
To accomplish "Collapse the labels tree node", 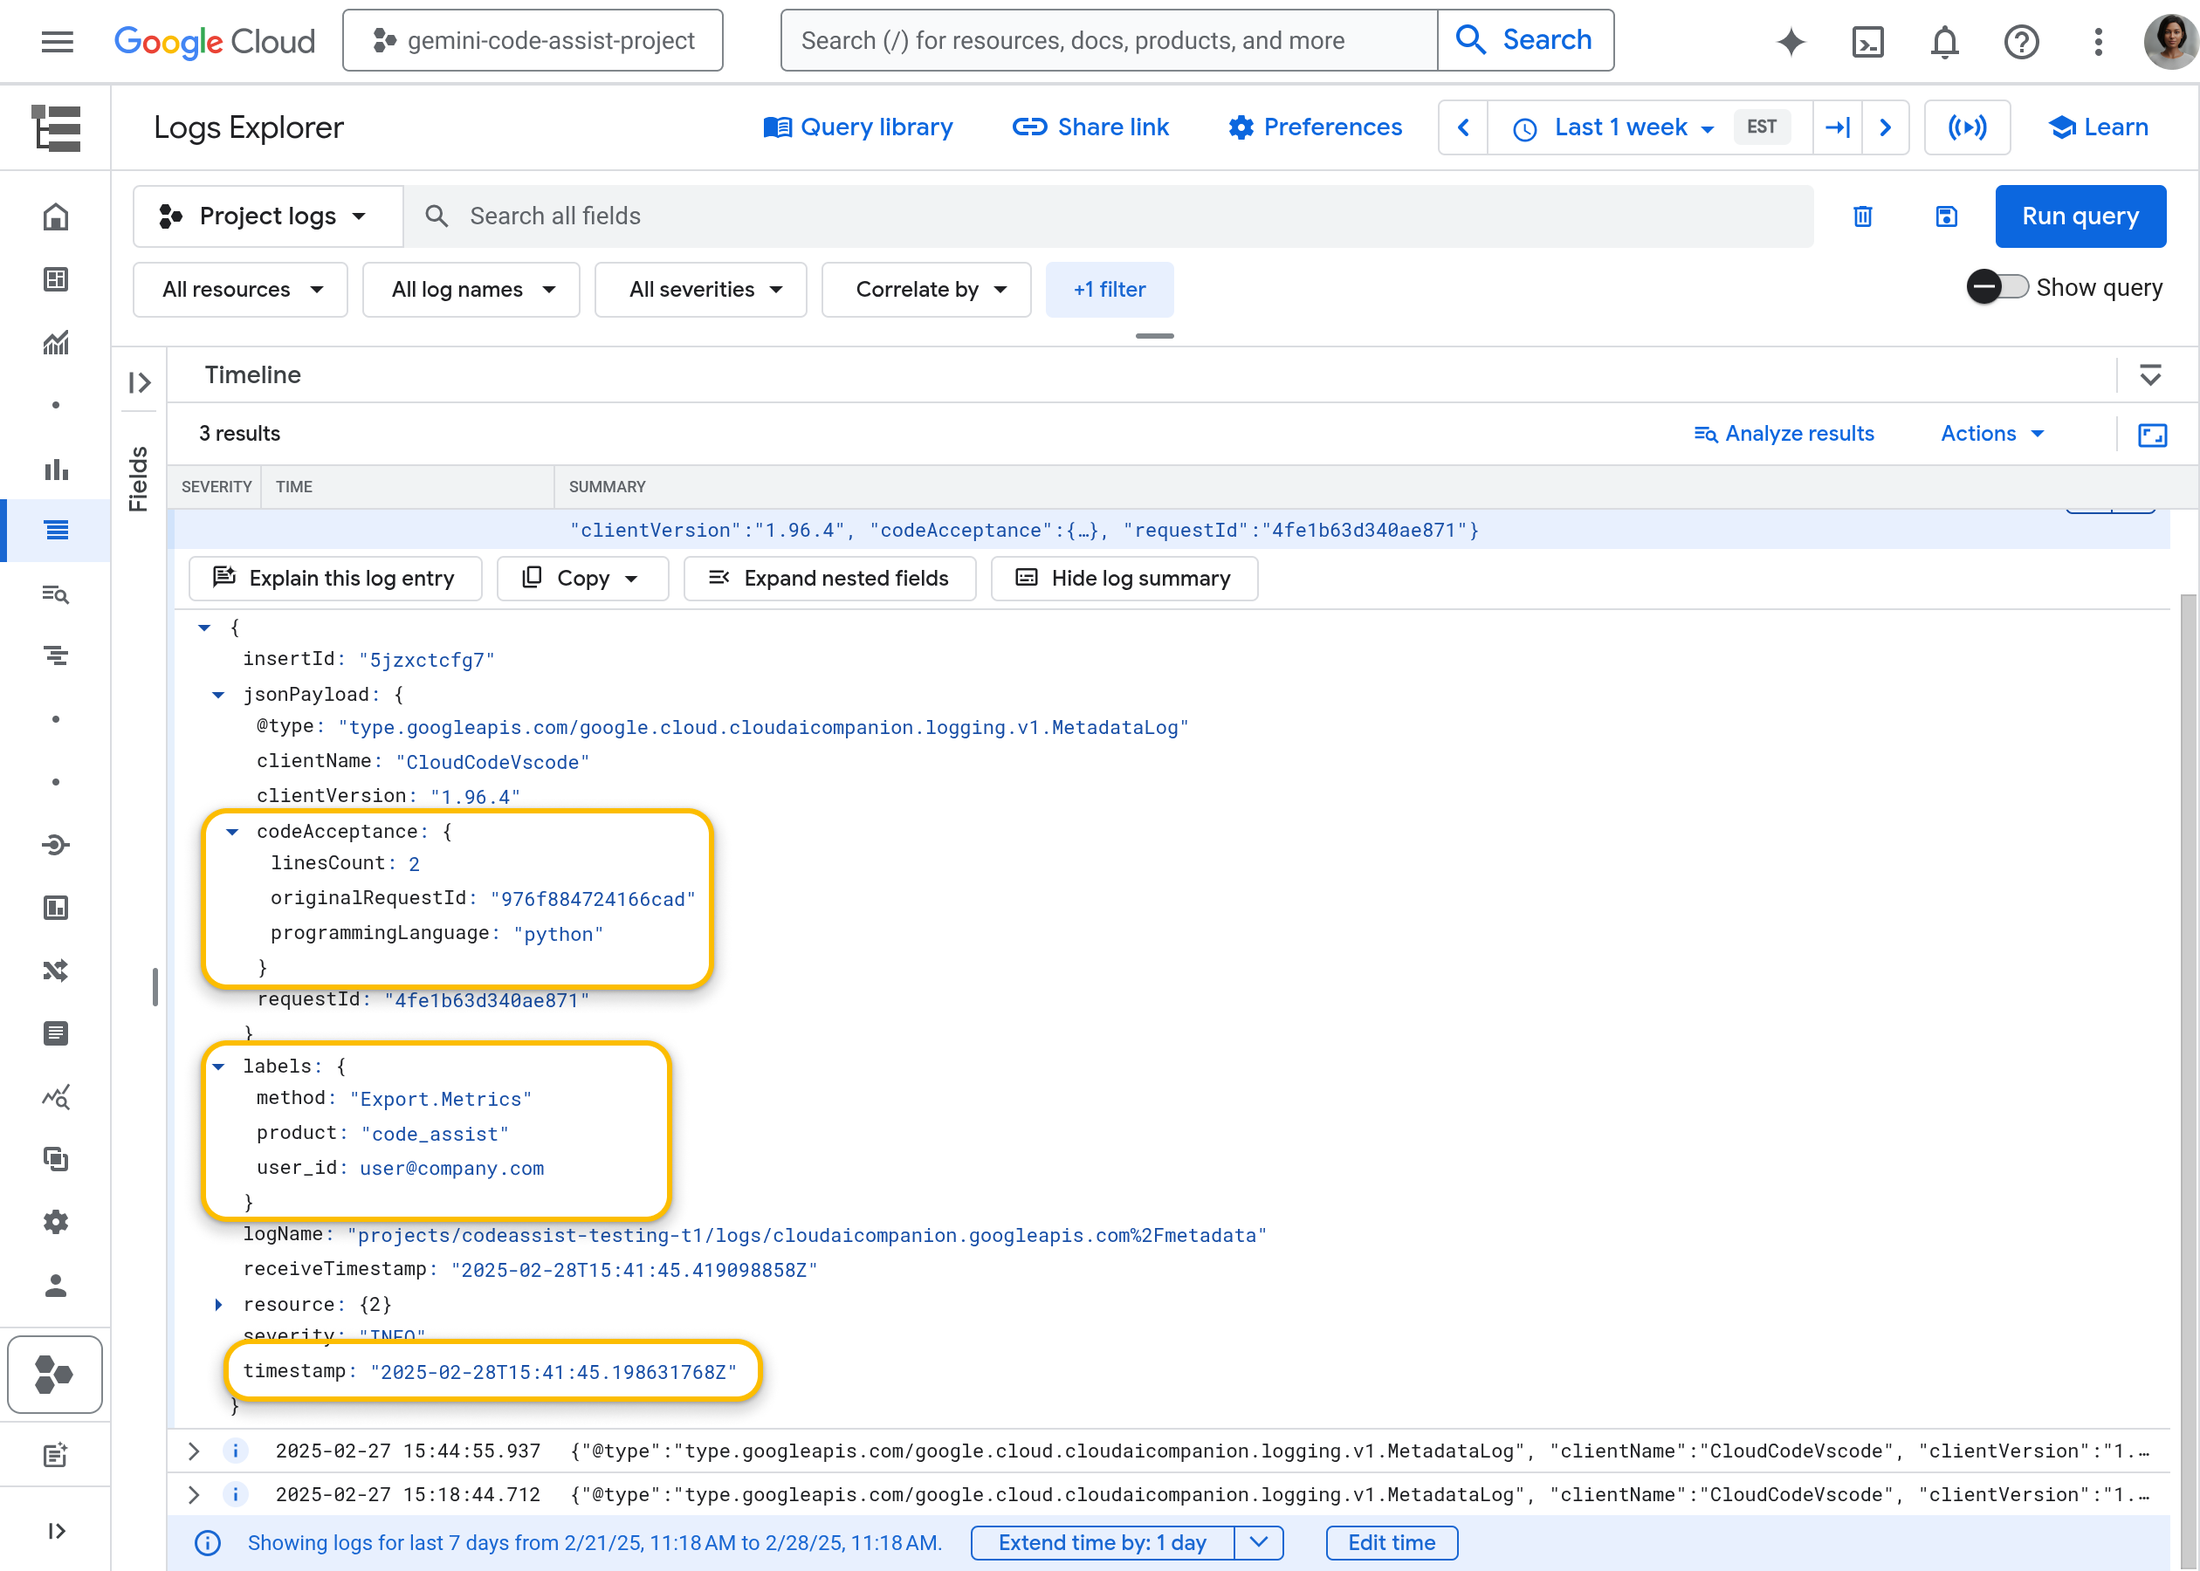I will [x=218, y=1066].
